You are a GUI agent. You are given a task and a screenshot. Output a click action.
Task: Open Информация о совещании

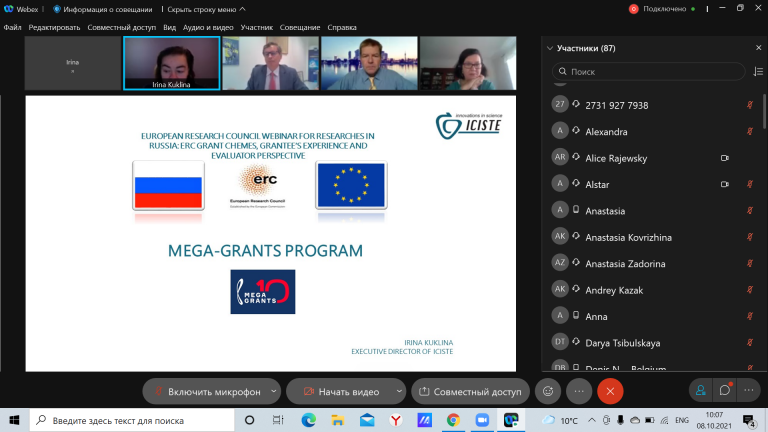tap(103, 9)
